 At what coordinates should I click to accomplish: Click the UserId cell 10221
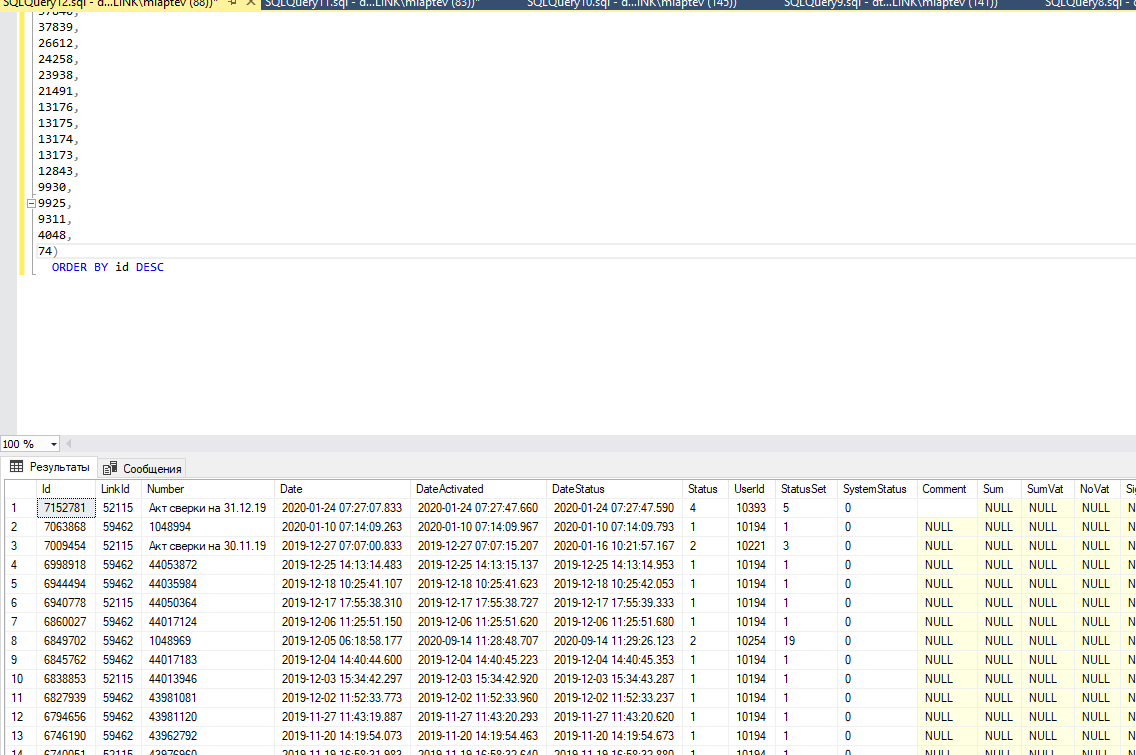(x=752, y=546)
